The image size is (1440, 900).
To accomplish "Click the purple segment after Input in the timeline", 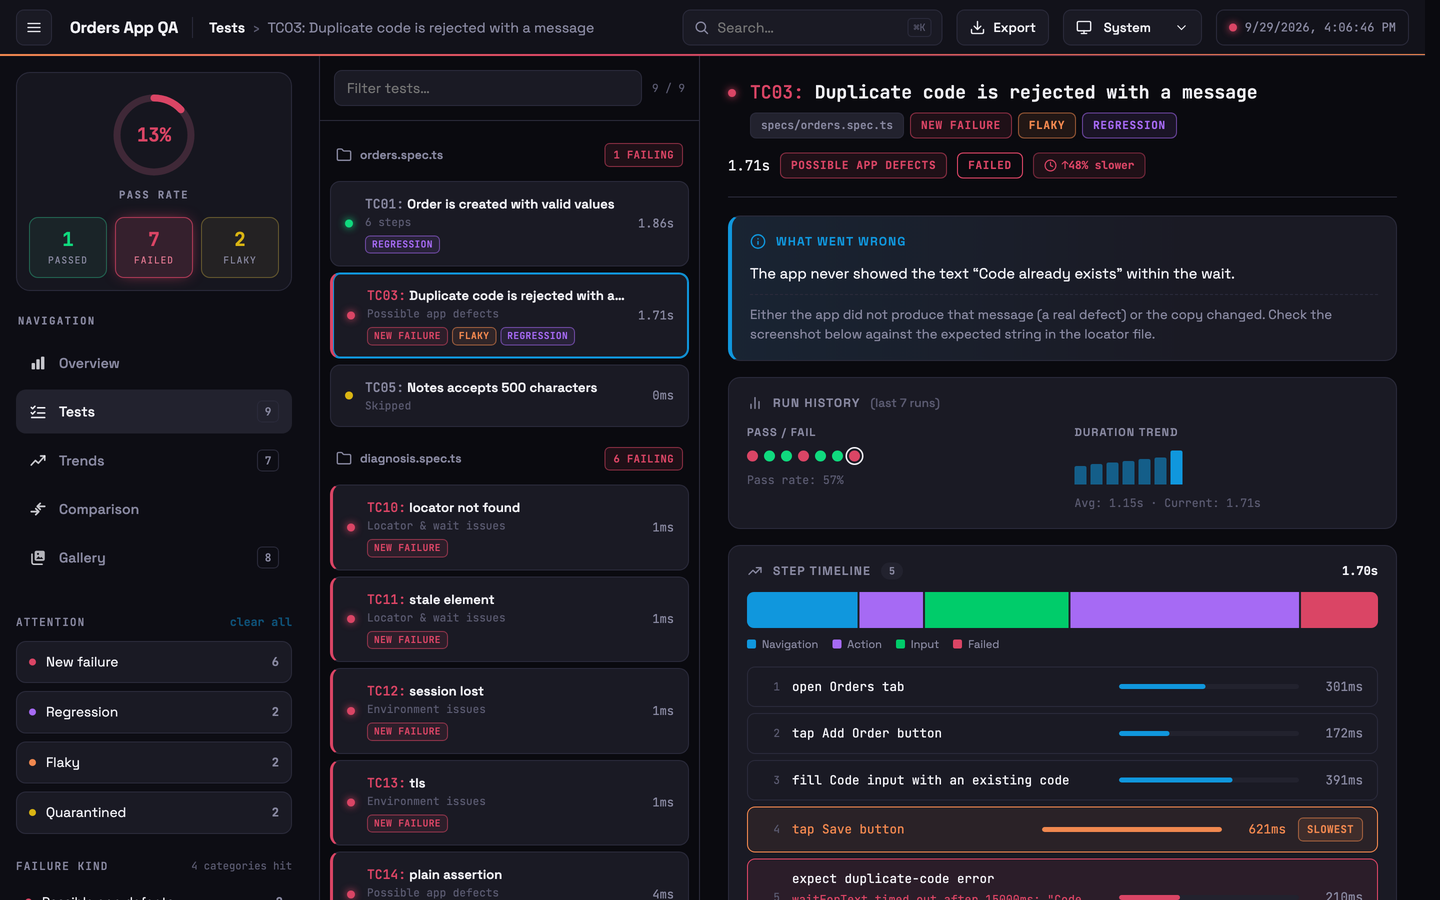I will click(x=1184, y=610).
